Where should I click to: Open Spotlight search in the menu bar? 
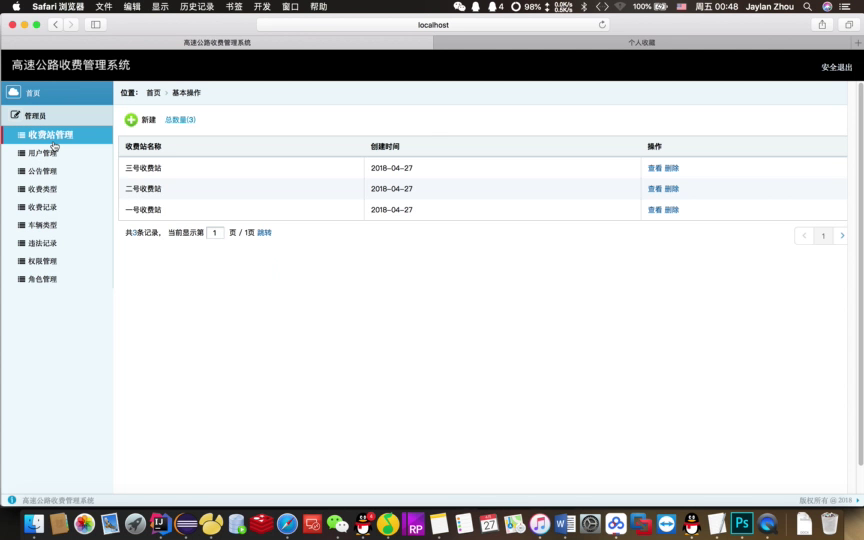click(x=807, y=7)
